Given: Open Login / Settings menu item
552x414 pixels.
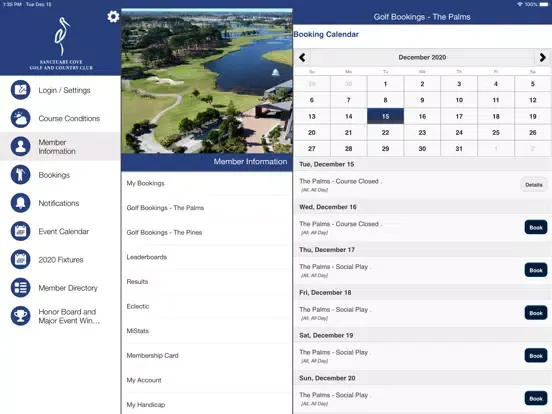Looking at the screenshot, I should click(60, 90).
